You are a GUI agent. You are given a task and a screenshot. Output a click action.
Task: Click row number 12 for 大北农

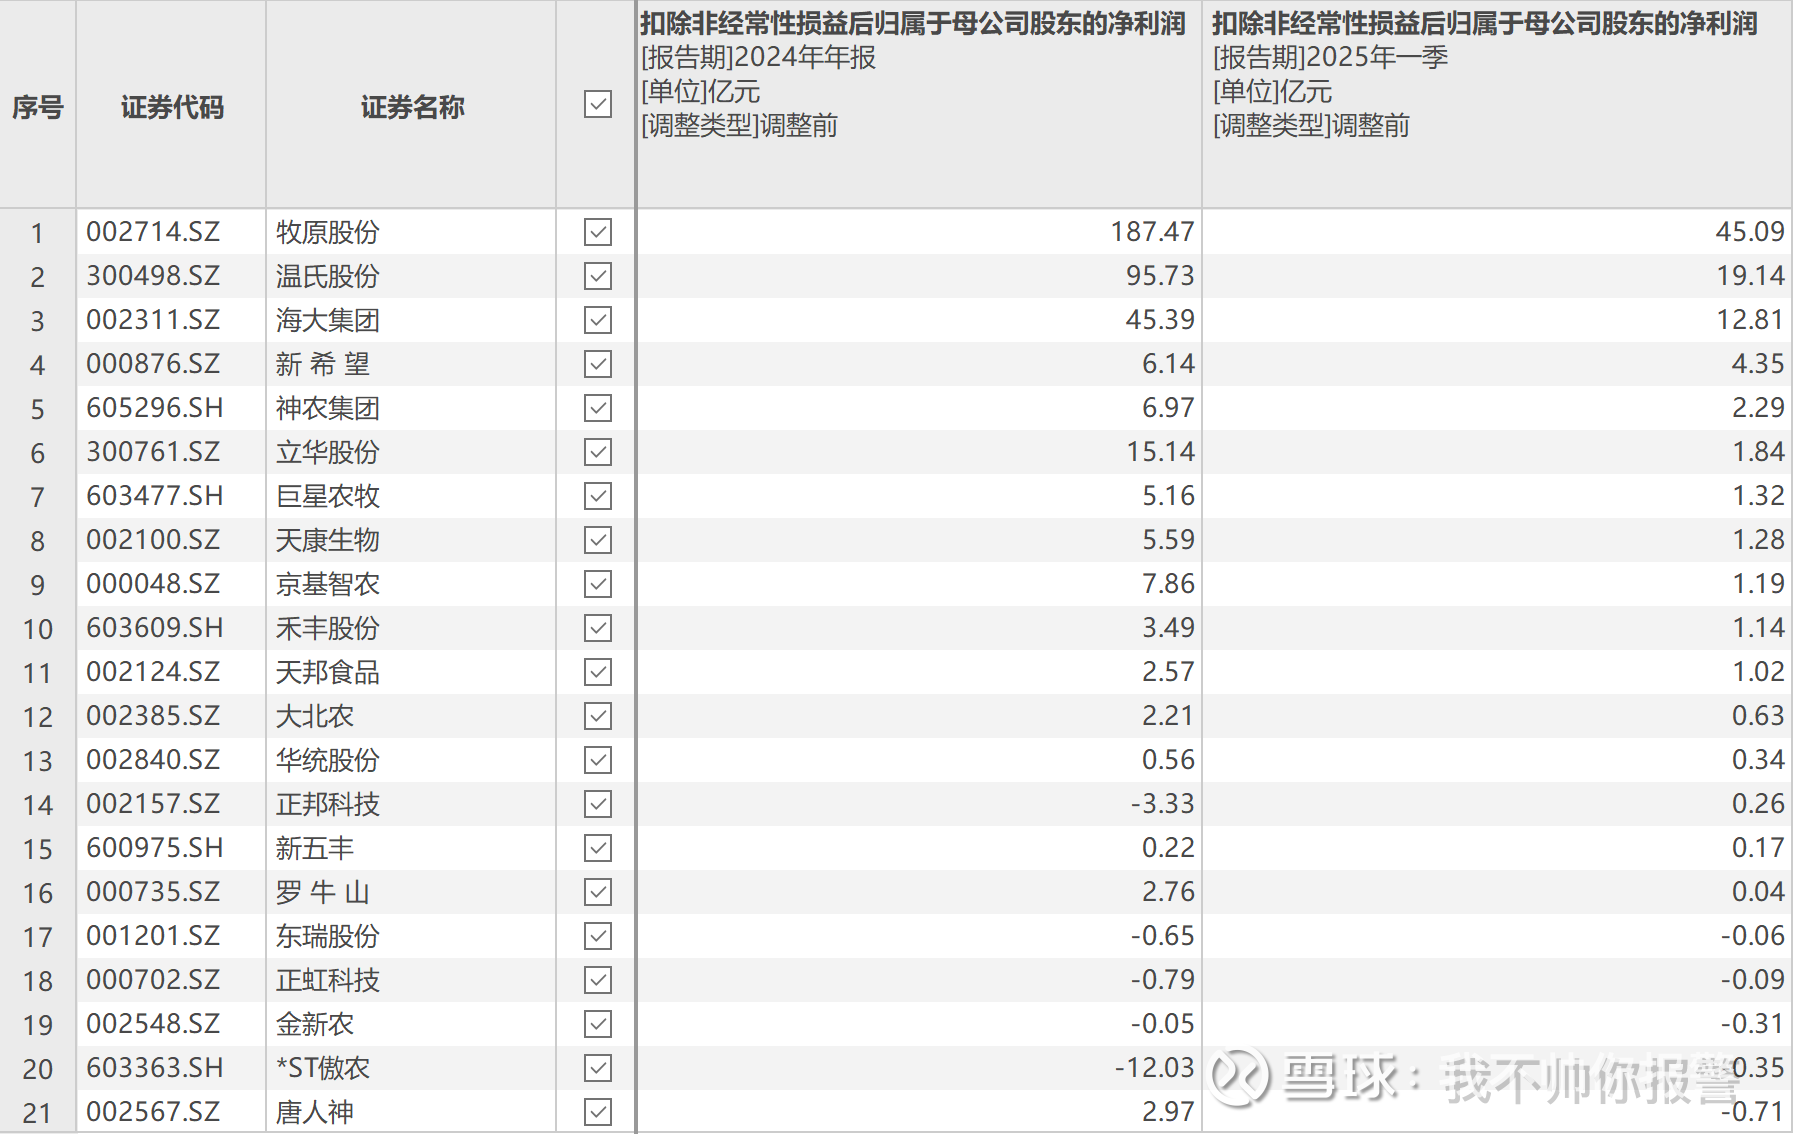coord(38,717)
